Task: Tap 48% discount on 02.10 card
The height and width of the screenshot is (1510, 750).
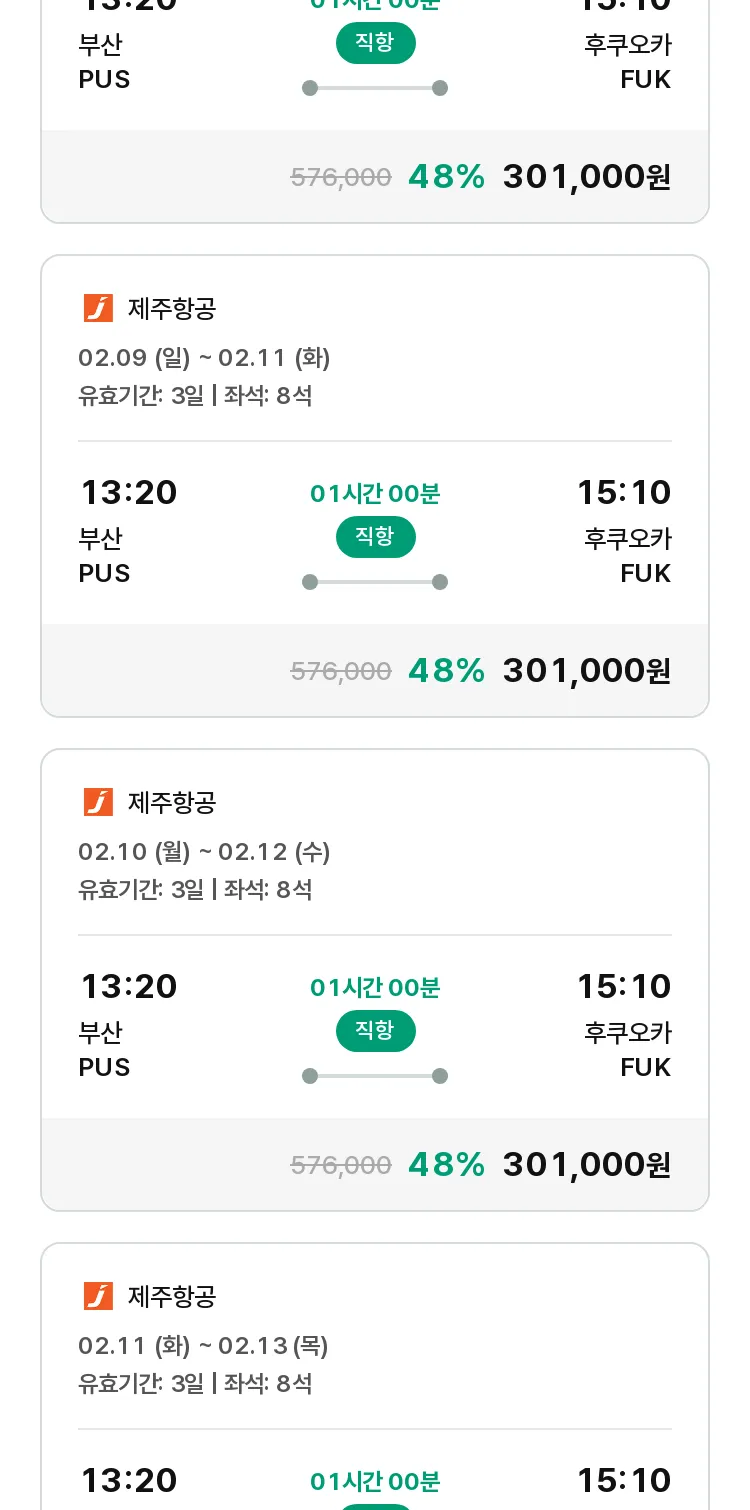Action: (x=446, y=1164)
